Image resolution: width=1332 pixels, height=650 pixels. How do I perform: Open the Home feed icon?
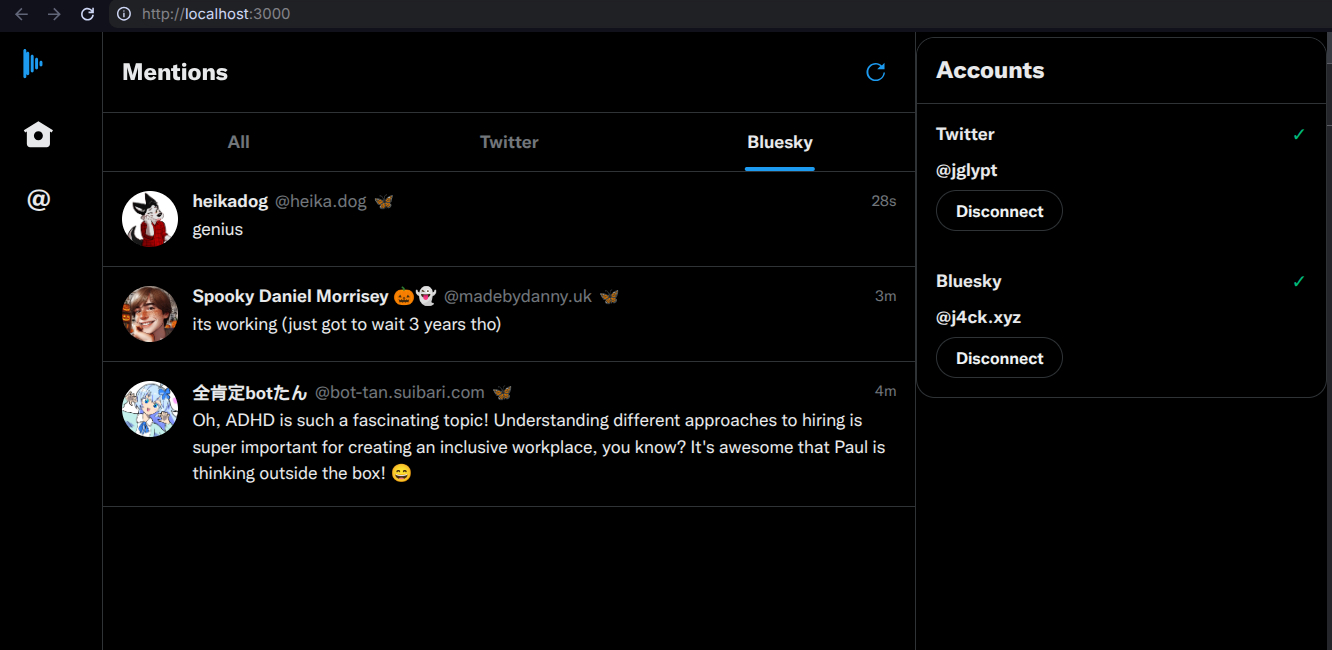[38, 134]
